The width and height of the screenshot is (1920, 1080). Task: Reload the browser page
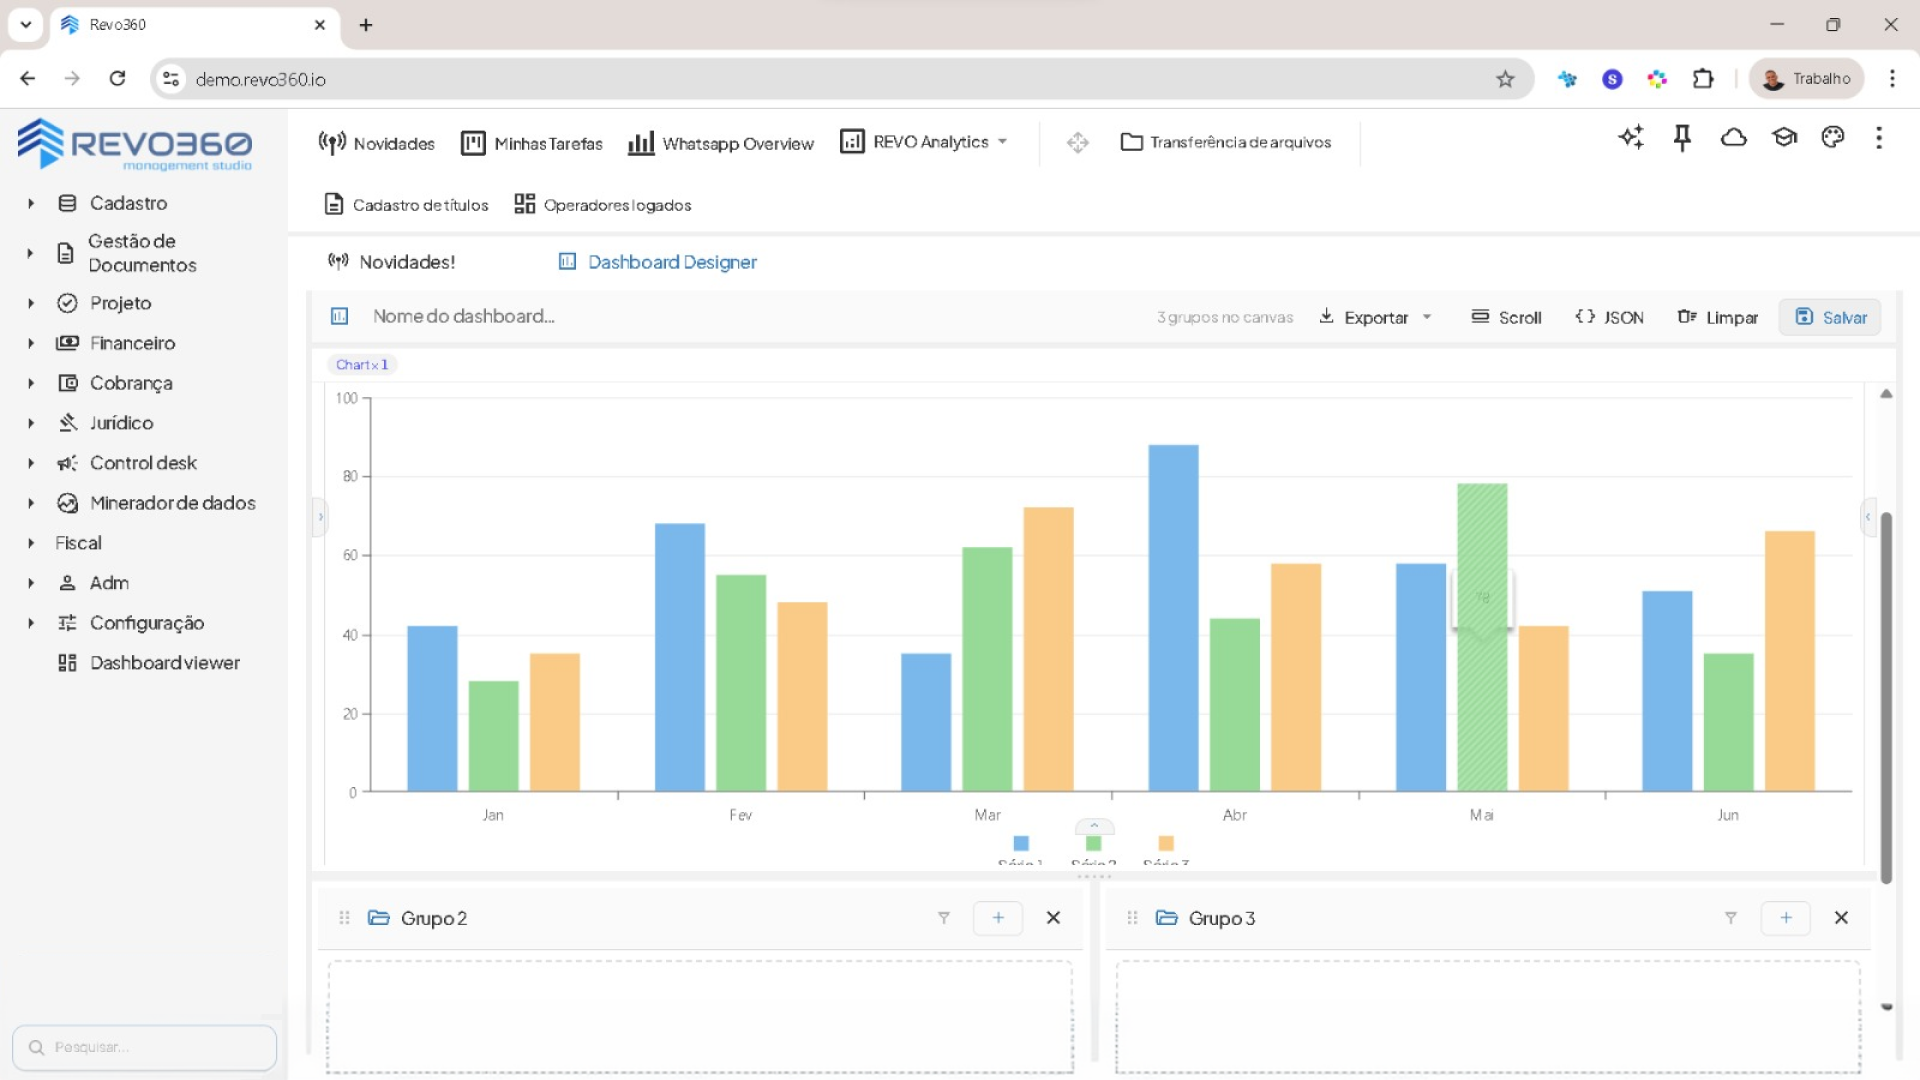[117, 79]
